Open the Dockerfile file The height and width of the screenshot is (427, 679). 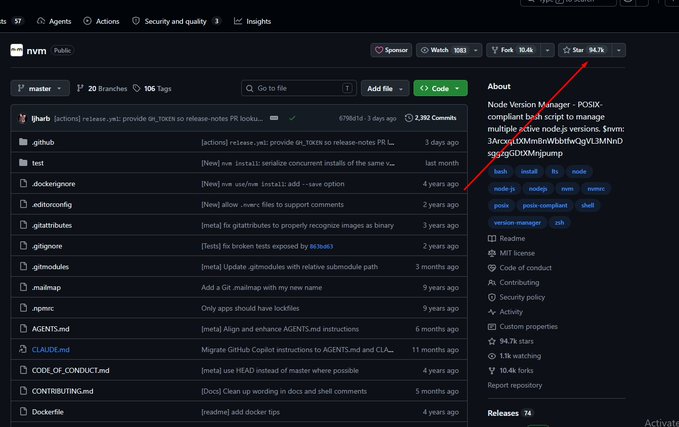click(x=48, y=412)
